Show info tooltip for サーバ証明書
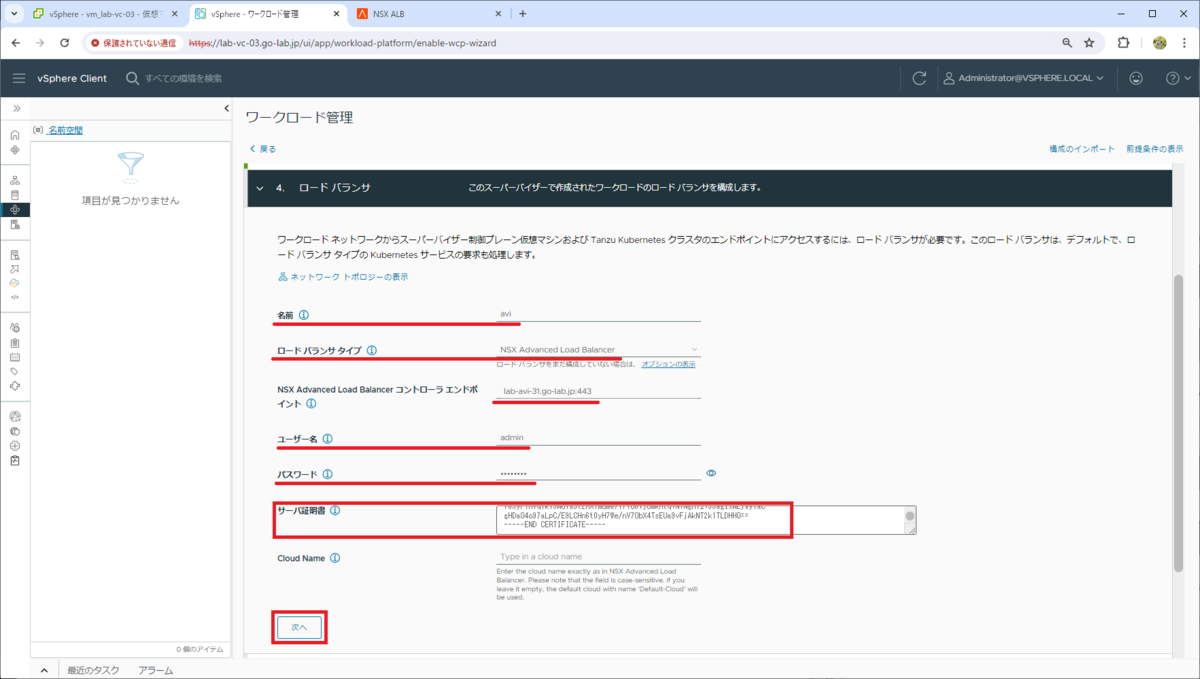The height and width of the screenshot is (679, 1200). pos(335,511)
